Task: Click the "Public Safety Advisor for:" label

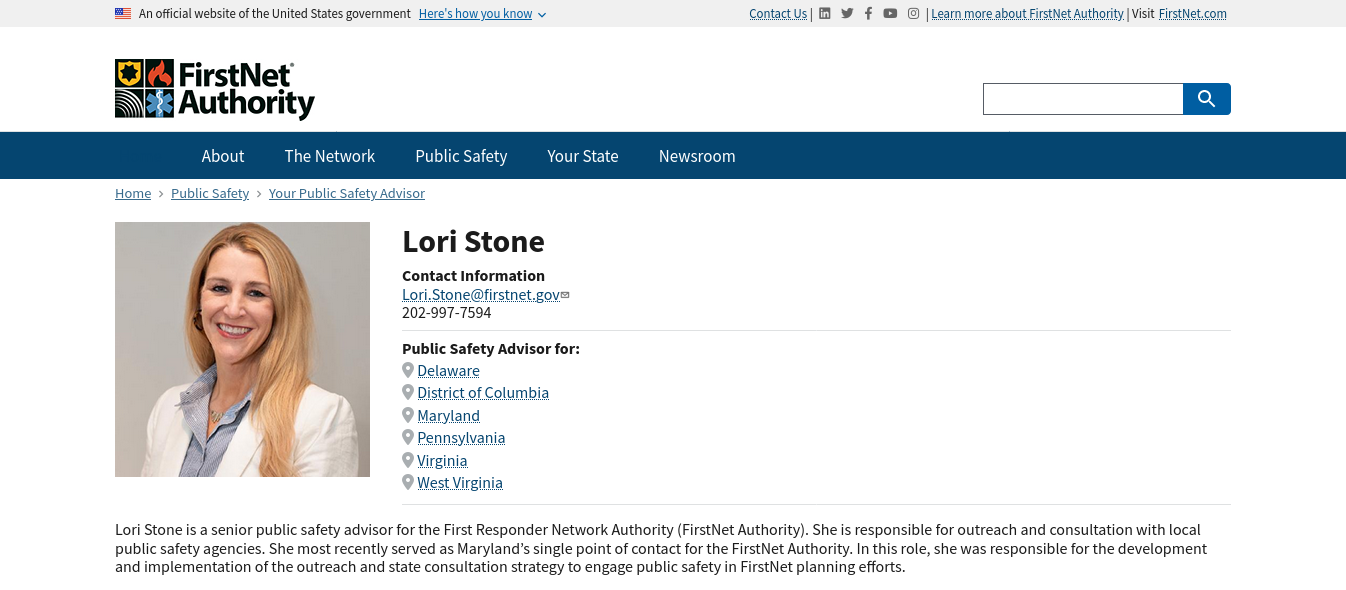Action: pos(491,348)
